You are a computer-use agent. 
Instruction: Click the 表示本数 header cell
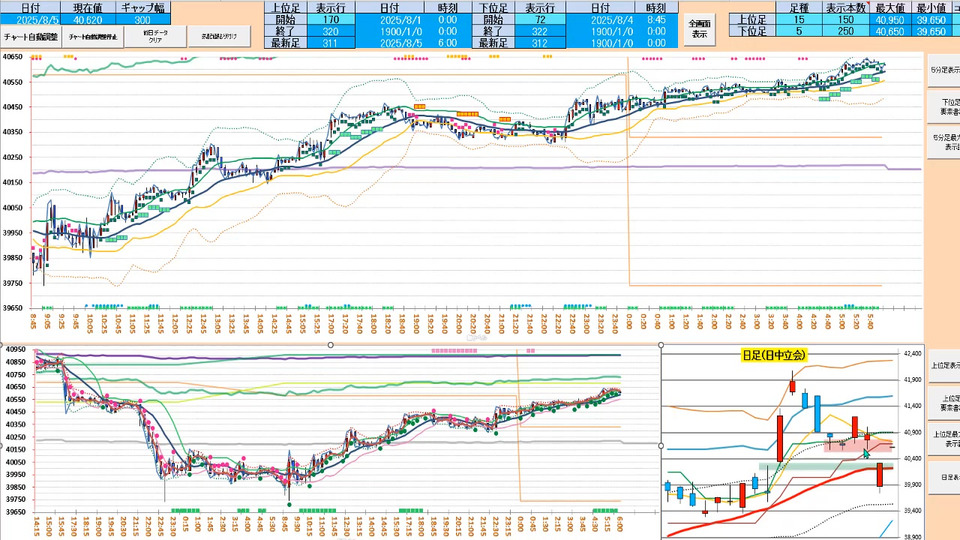(x=846, y=8)
